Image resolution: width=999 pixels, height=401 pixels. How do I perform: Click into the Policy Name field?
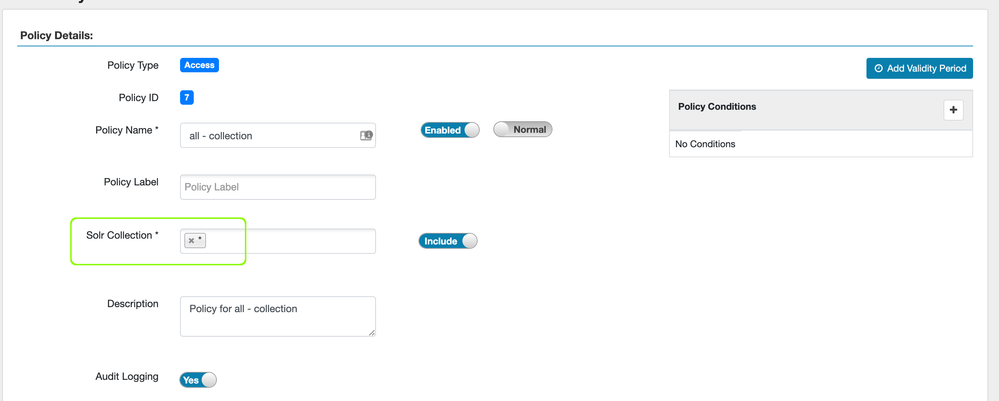click(x=270, y=136)
